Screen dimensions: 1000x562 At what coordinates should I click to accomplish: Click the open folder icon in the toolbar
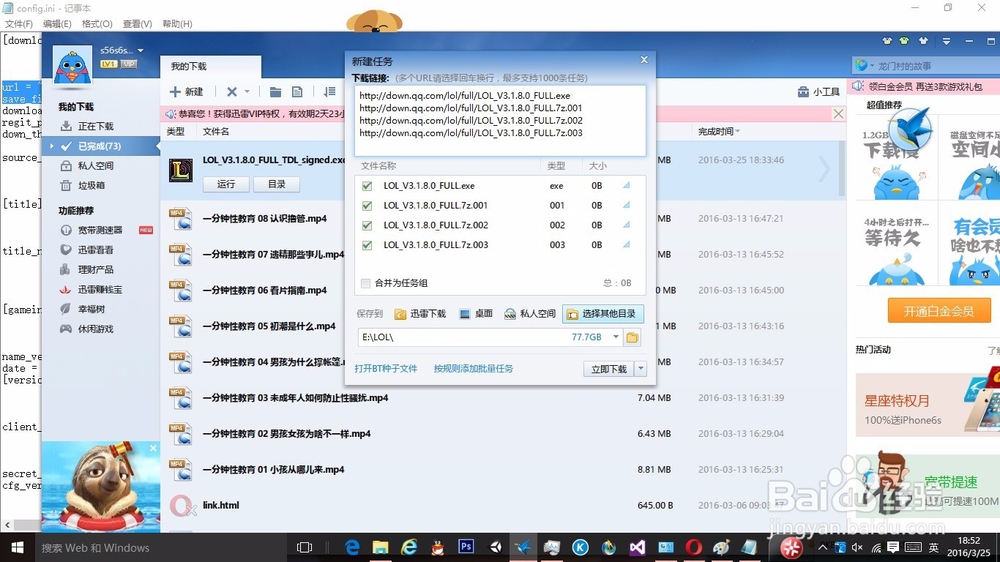pos(275,92)
